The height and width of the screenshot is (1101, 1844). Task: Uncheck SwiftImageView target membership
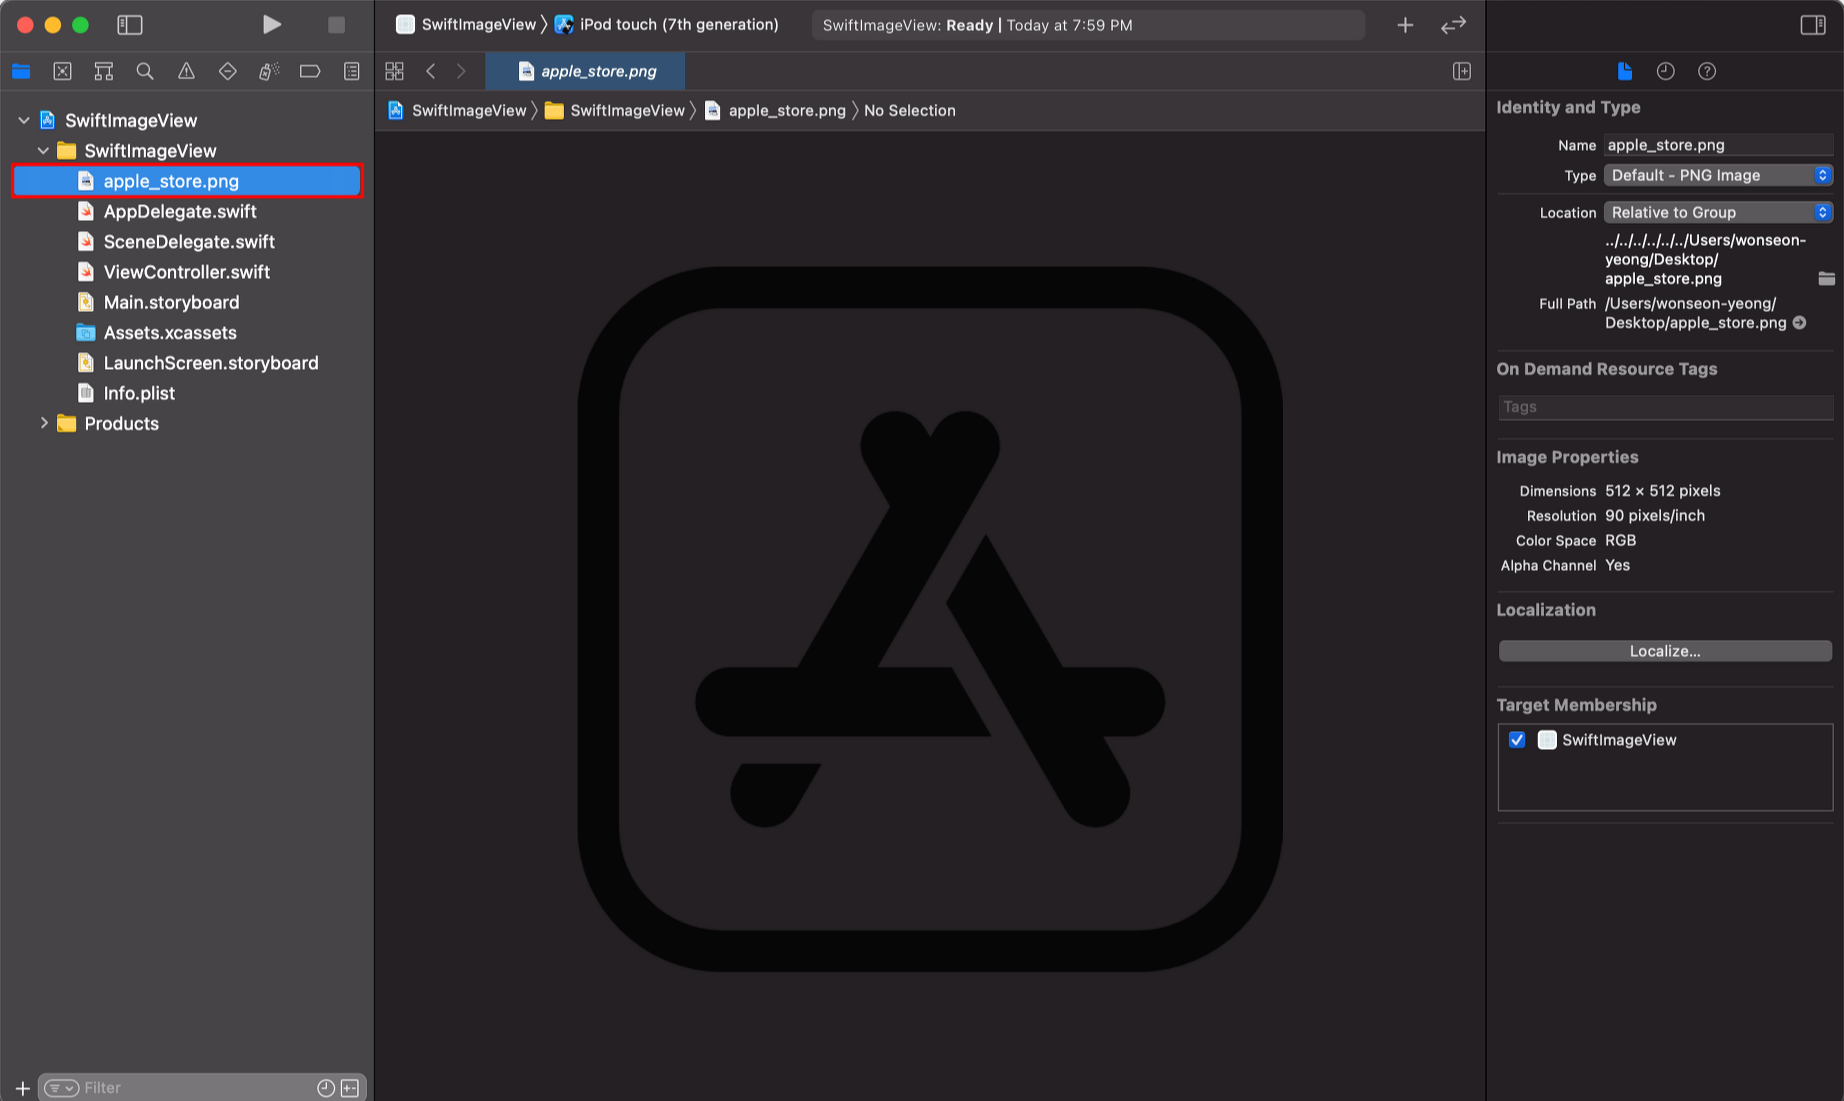point(1517,740)
